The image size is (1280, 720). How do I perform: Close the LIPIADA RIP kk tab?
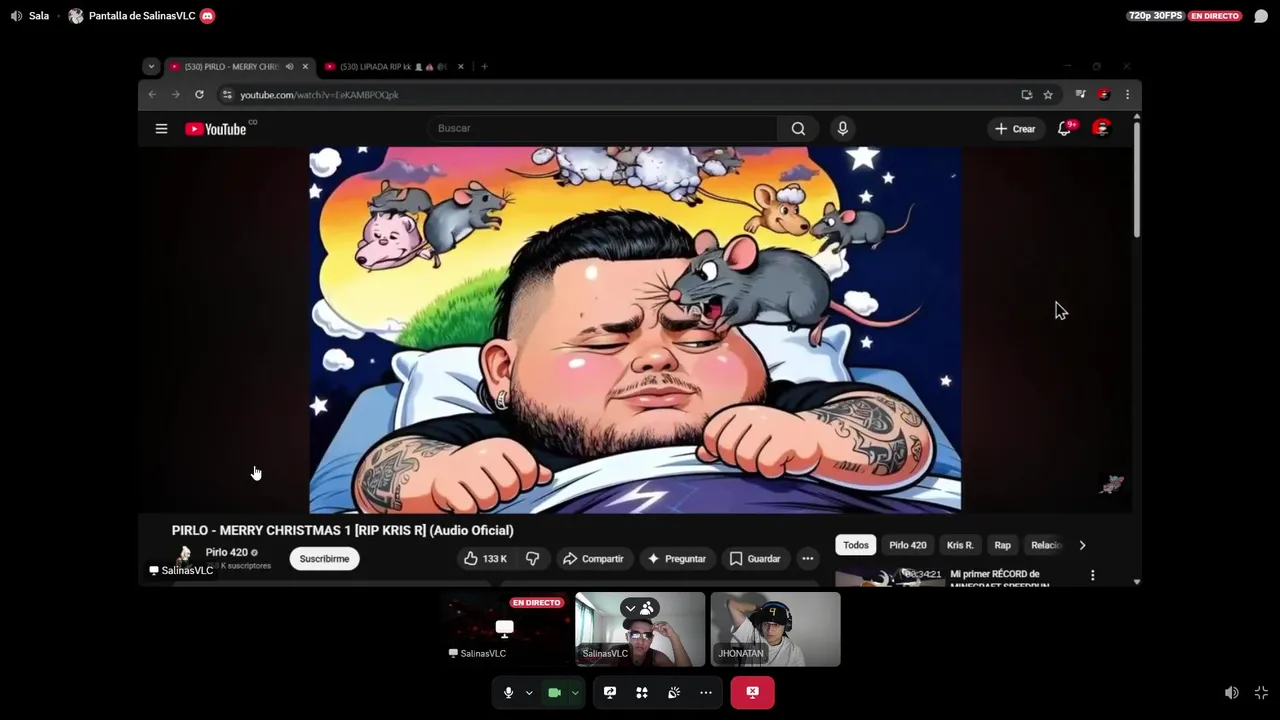click(460, 67)
